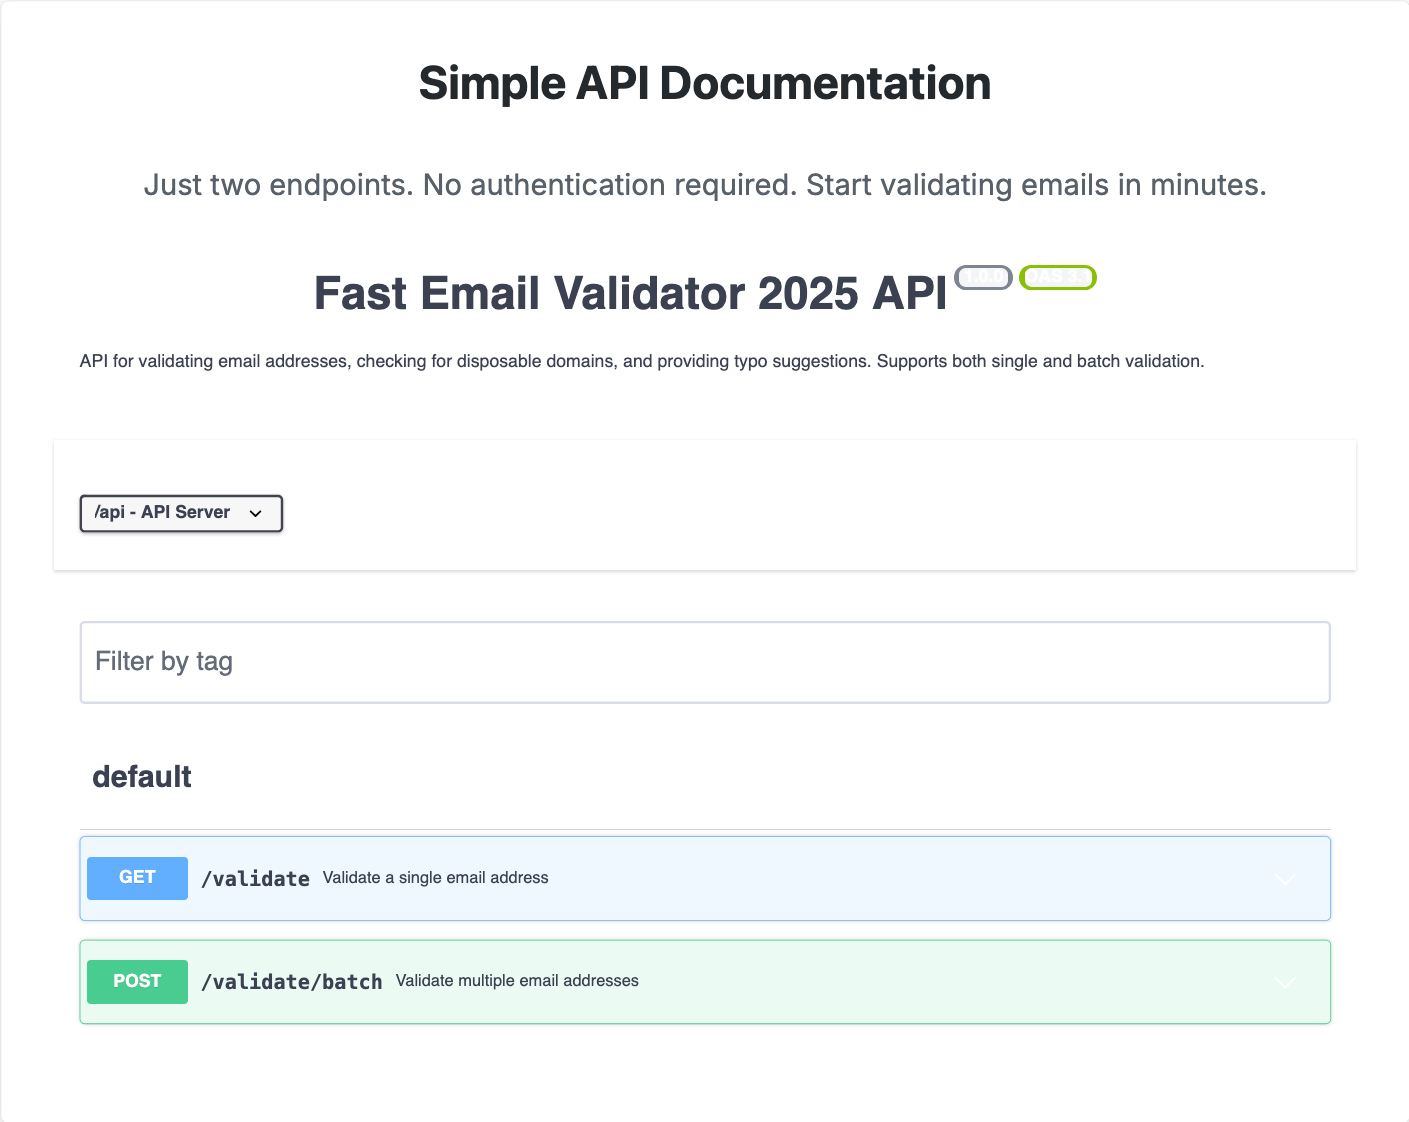Click the Filter by tag input field
The width and height of the screenshot is (1409, 1122).
coord(705,662)
